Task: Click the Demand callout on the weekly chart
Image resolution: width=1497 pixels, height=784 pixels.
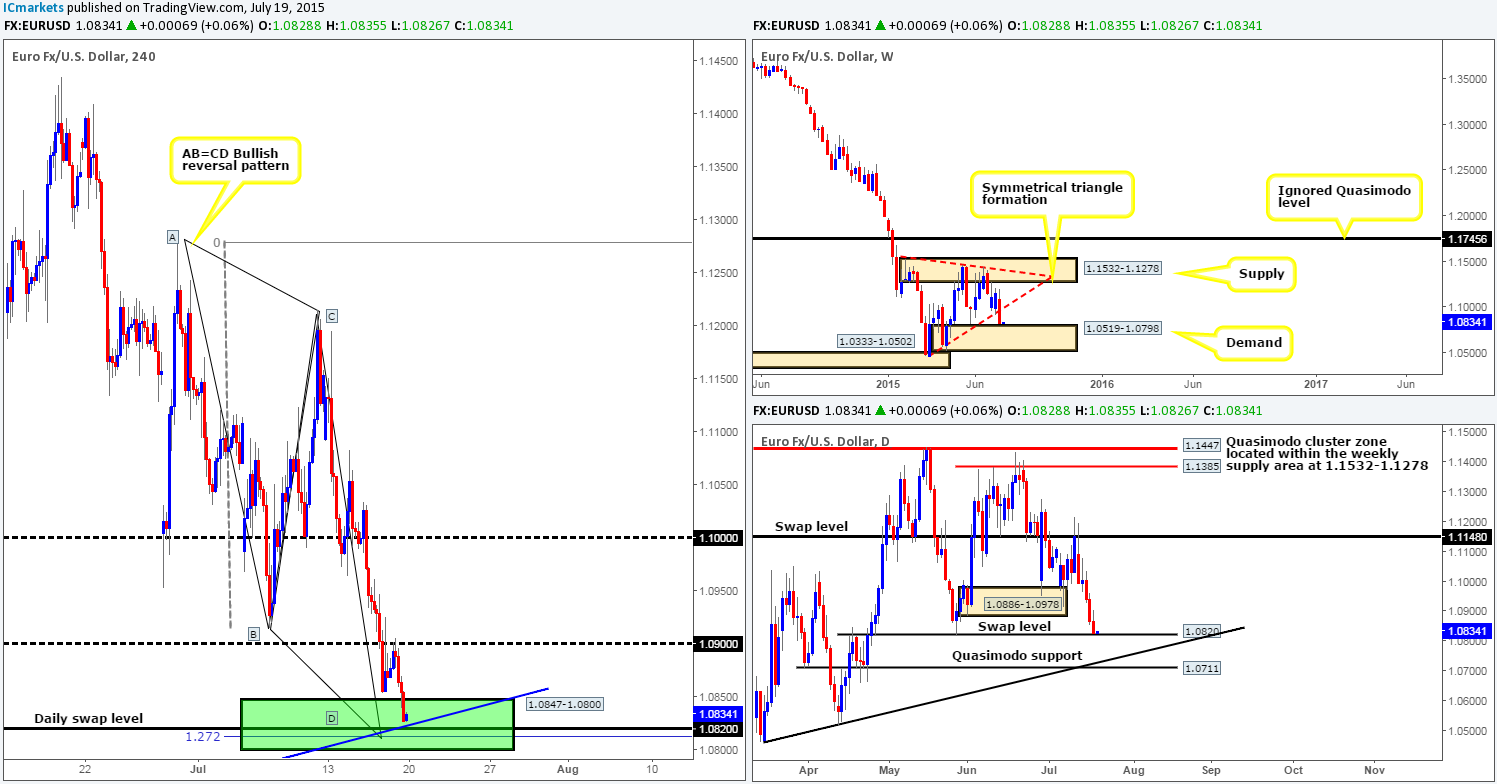Action: (1255, 343)
